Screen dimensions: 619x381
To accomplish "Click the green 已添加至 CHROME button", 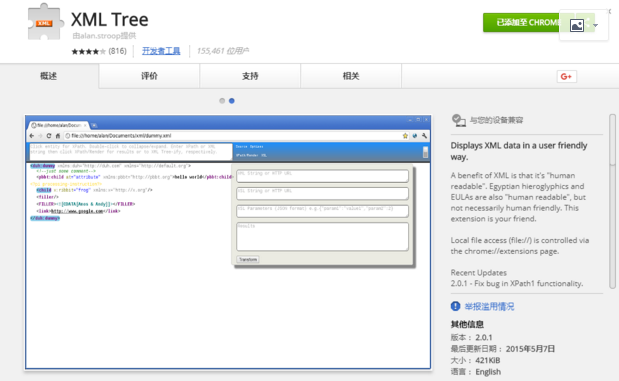I will tap(521, 23).
